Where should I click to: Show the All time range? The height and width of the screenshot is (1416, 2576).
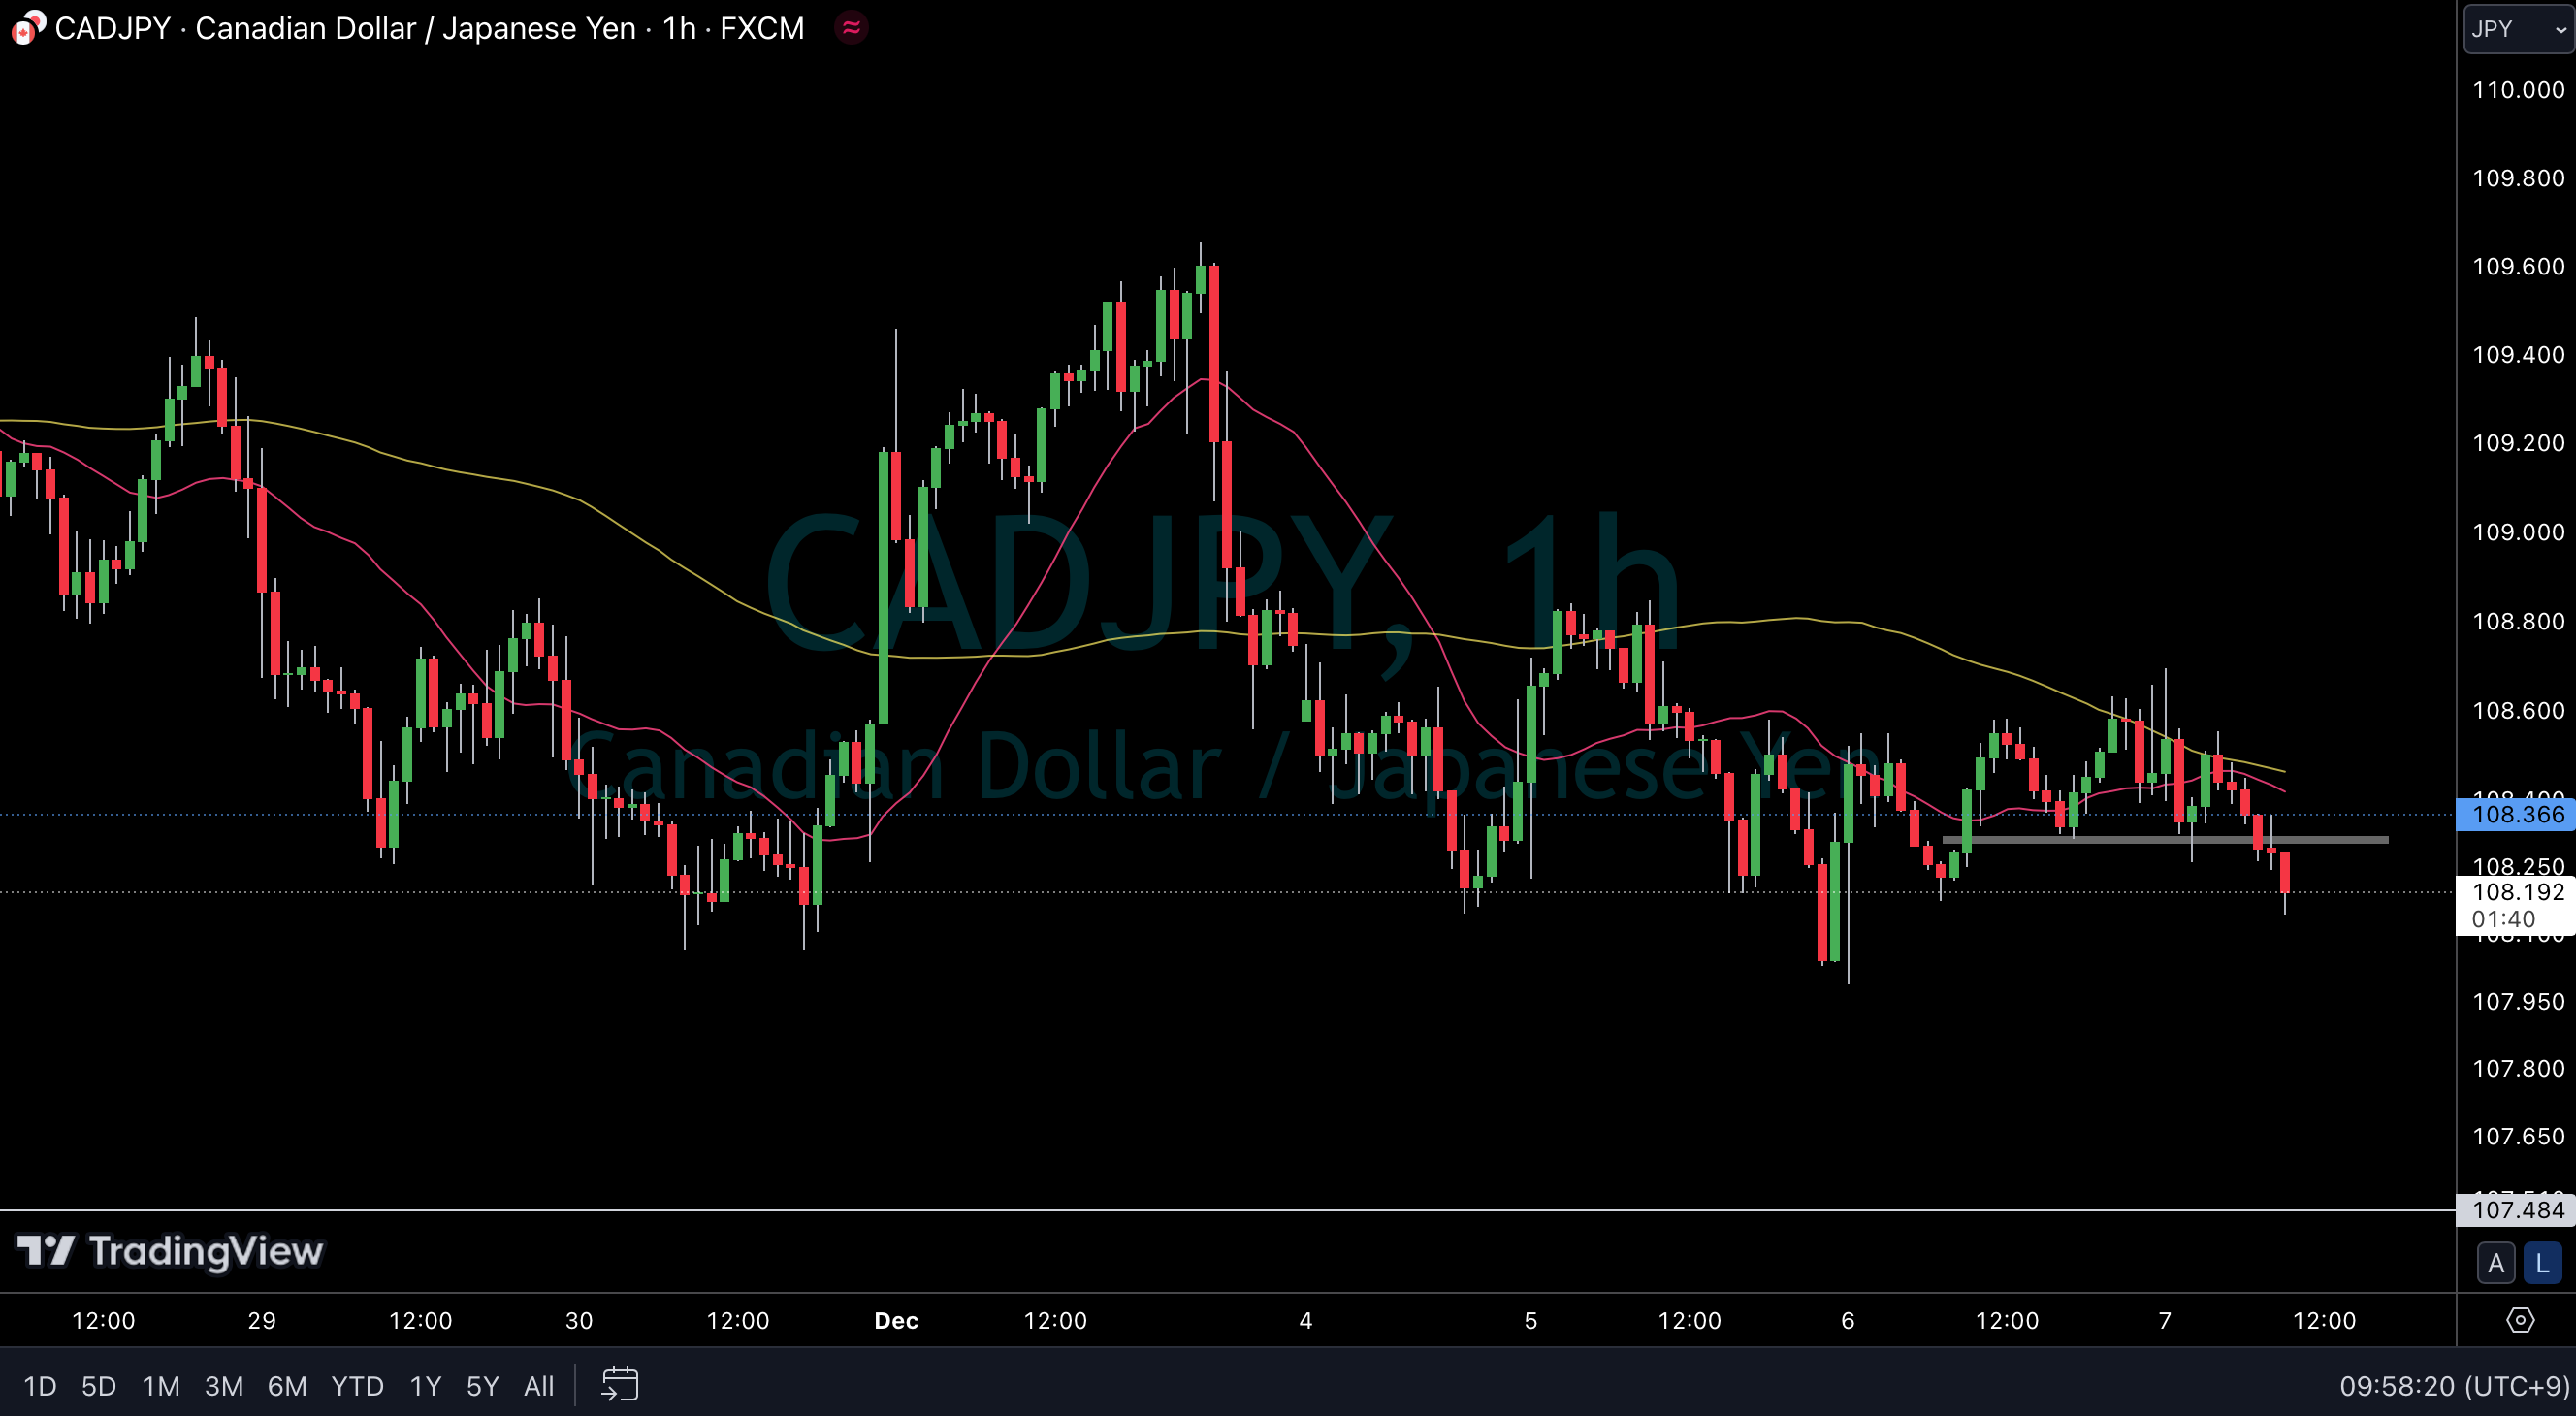[538, 1385]
